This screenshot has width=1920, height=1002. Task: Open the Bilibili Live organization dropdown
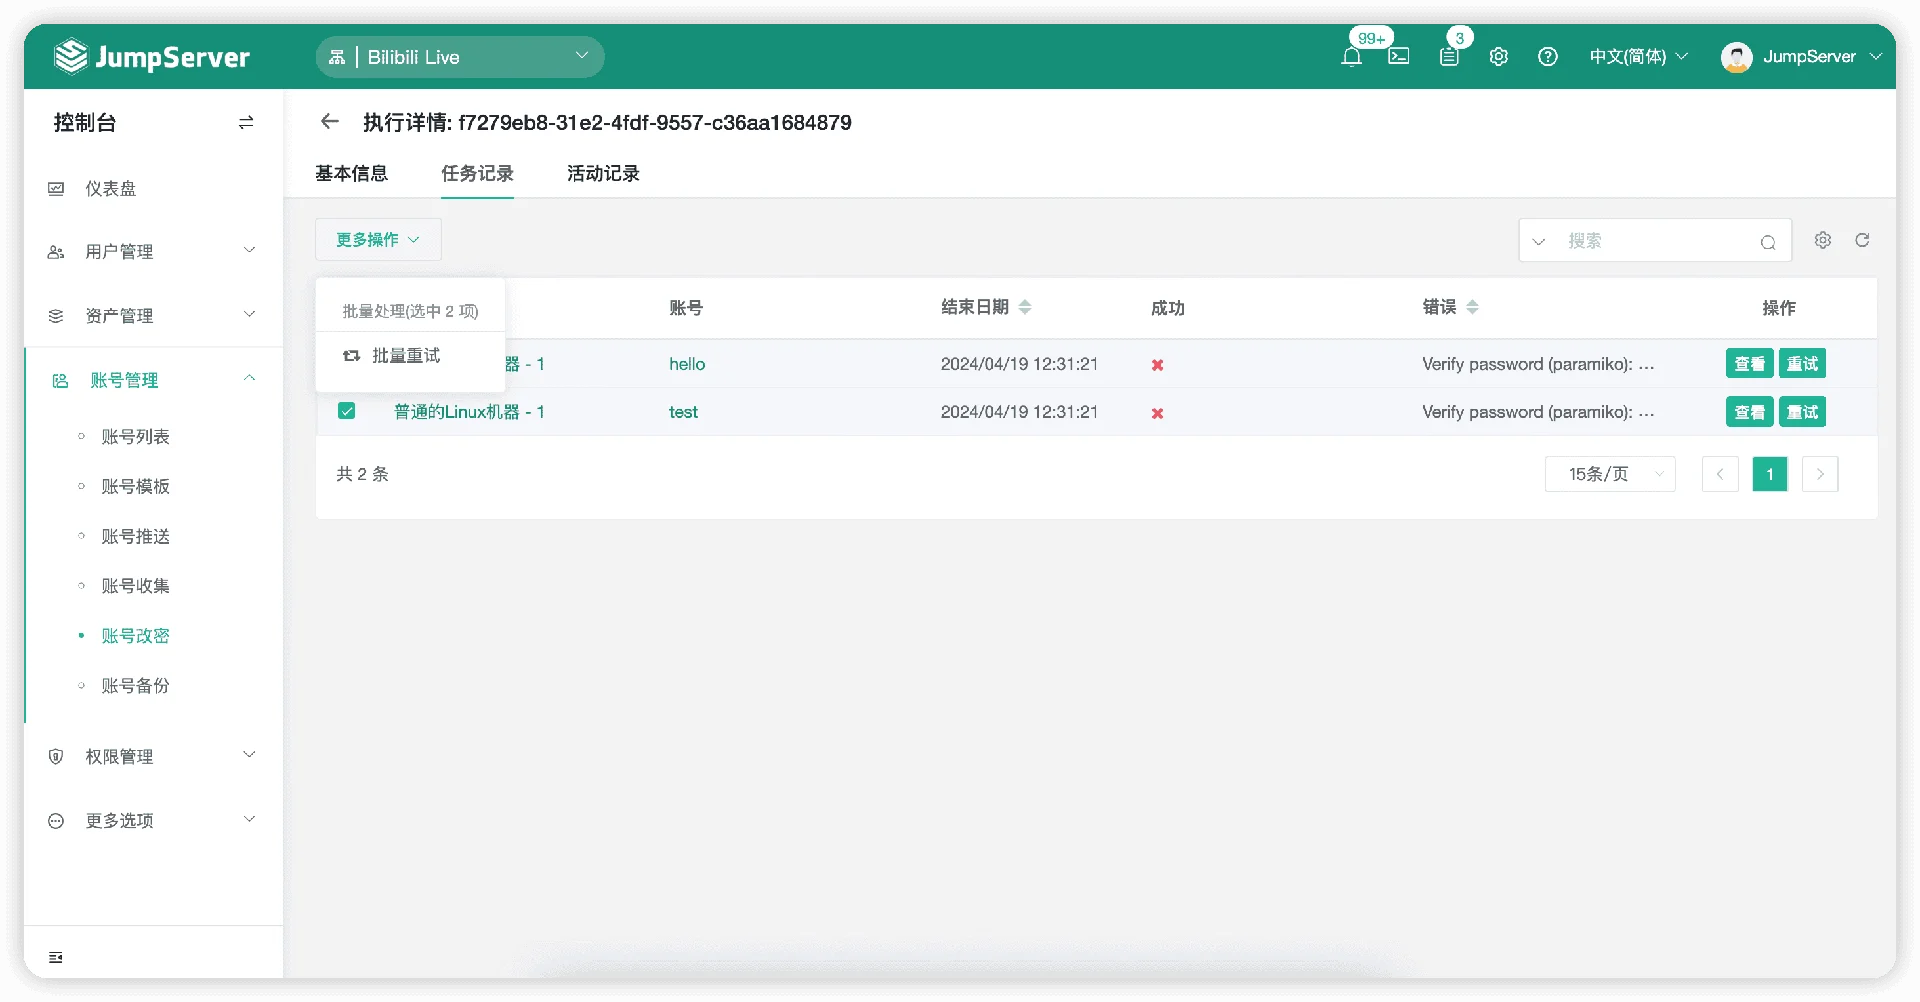pos(460,57)
